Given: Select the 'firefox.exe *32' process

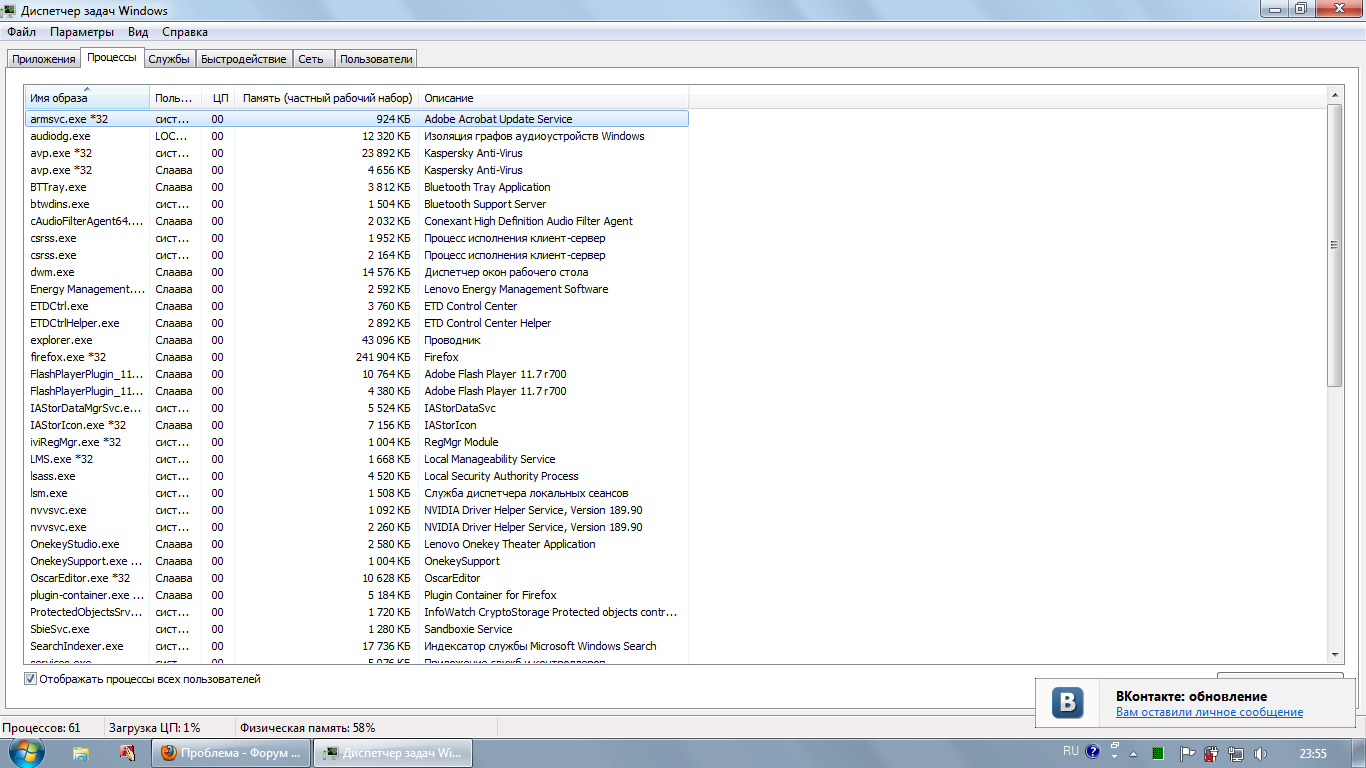Looking at the screenshot, I should (x=356, y=357).
